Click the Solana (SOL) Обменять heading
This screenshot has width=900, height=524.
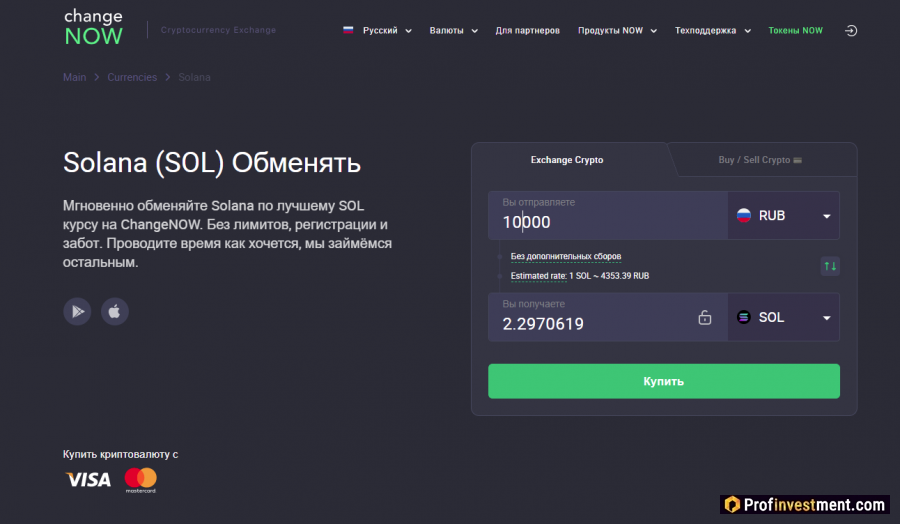pos(212,162)
